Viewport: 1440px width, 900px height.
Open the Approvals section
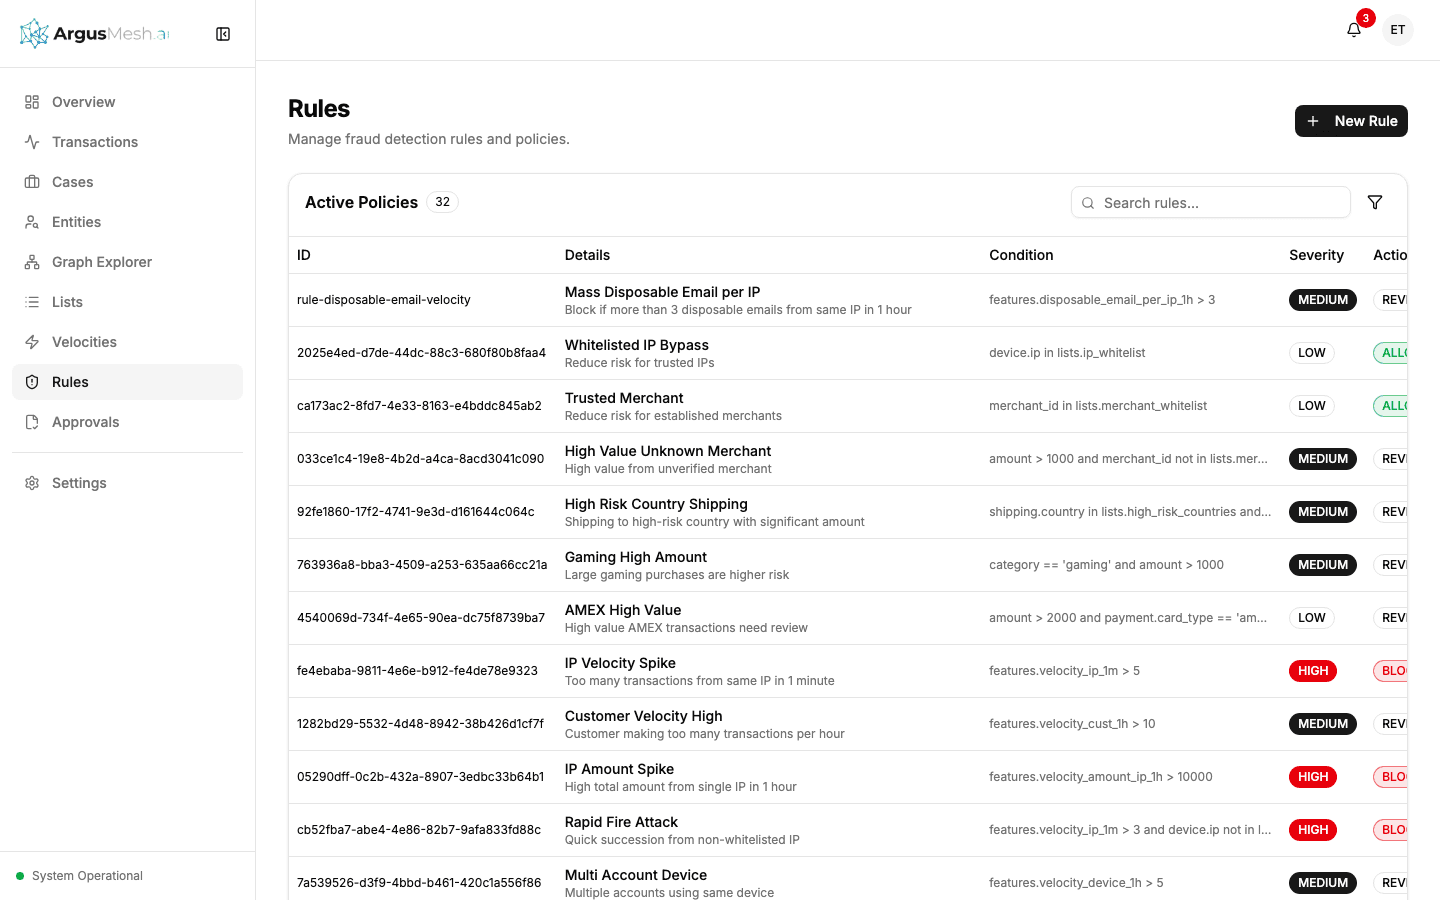[x=85, y=421]
